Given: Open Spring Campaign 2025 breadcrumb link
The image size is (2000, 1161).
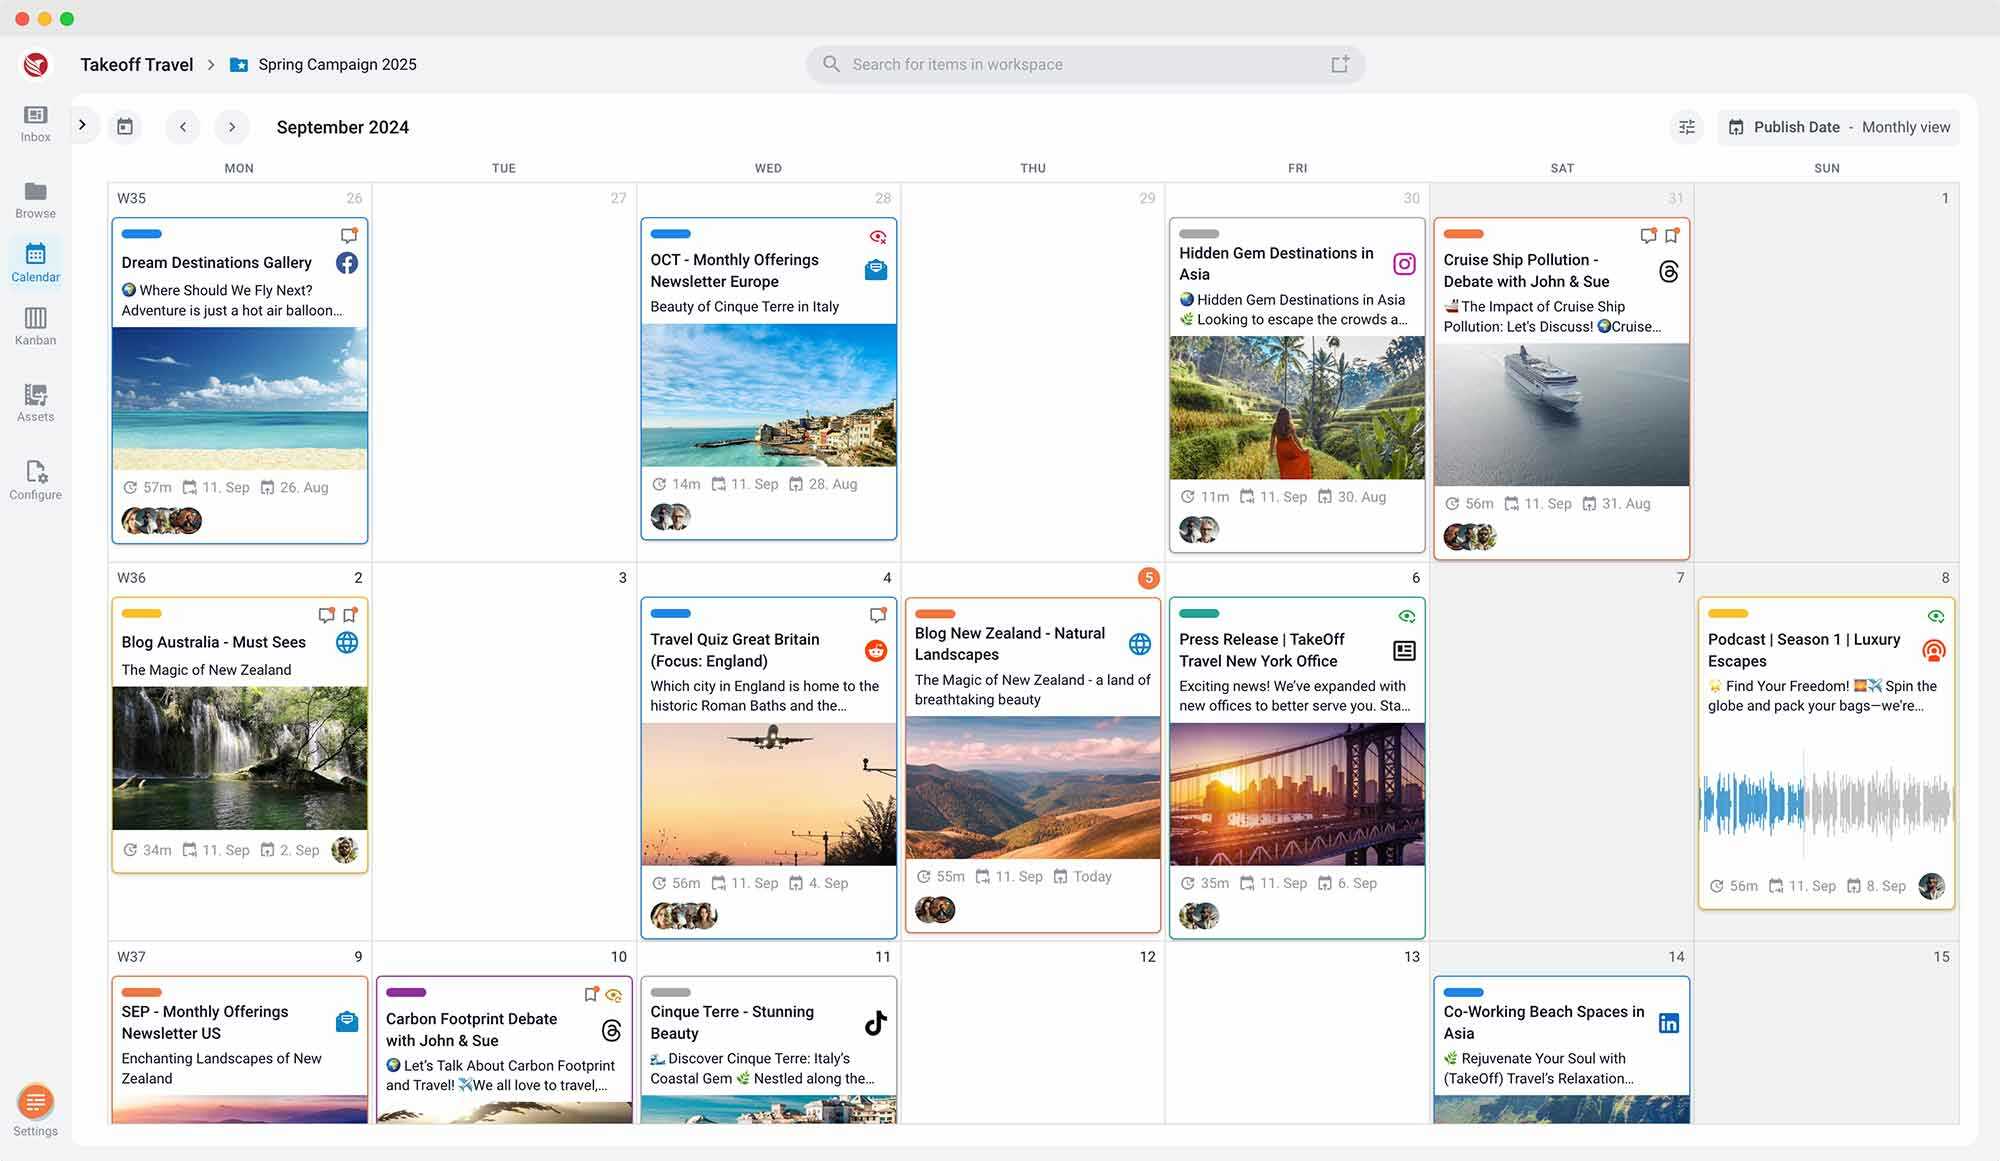Looking at the screenshot, I should point(337,64).
